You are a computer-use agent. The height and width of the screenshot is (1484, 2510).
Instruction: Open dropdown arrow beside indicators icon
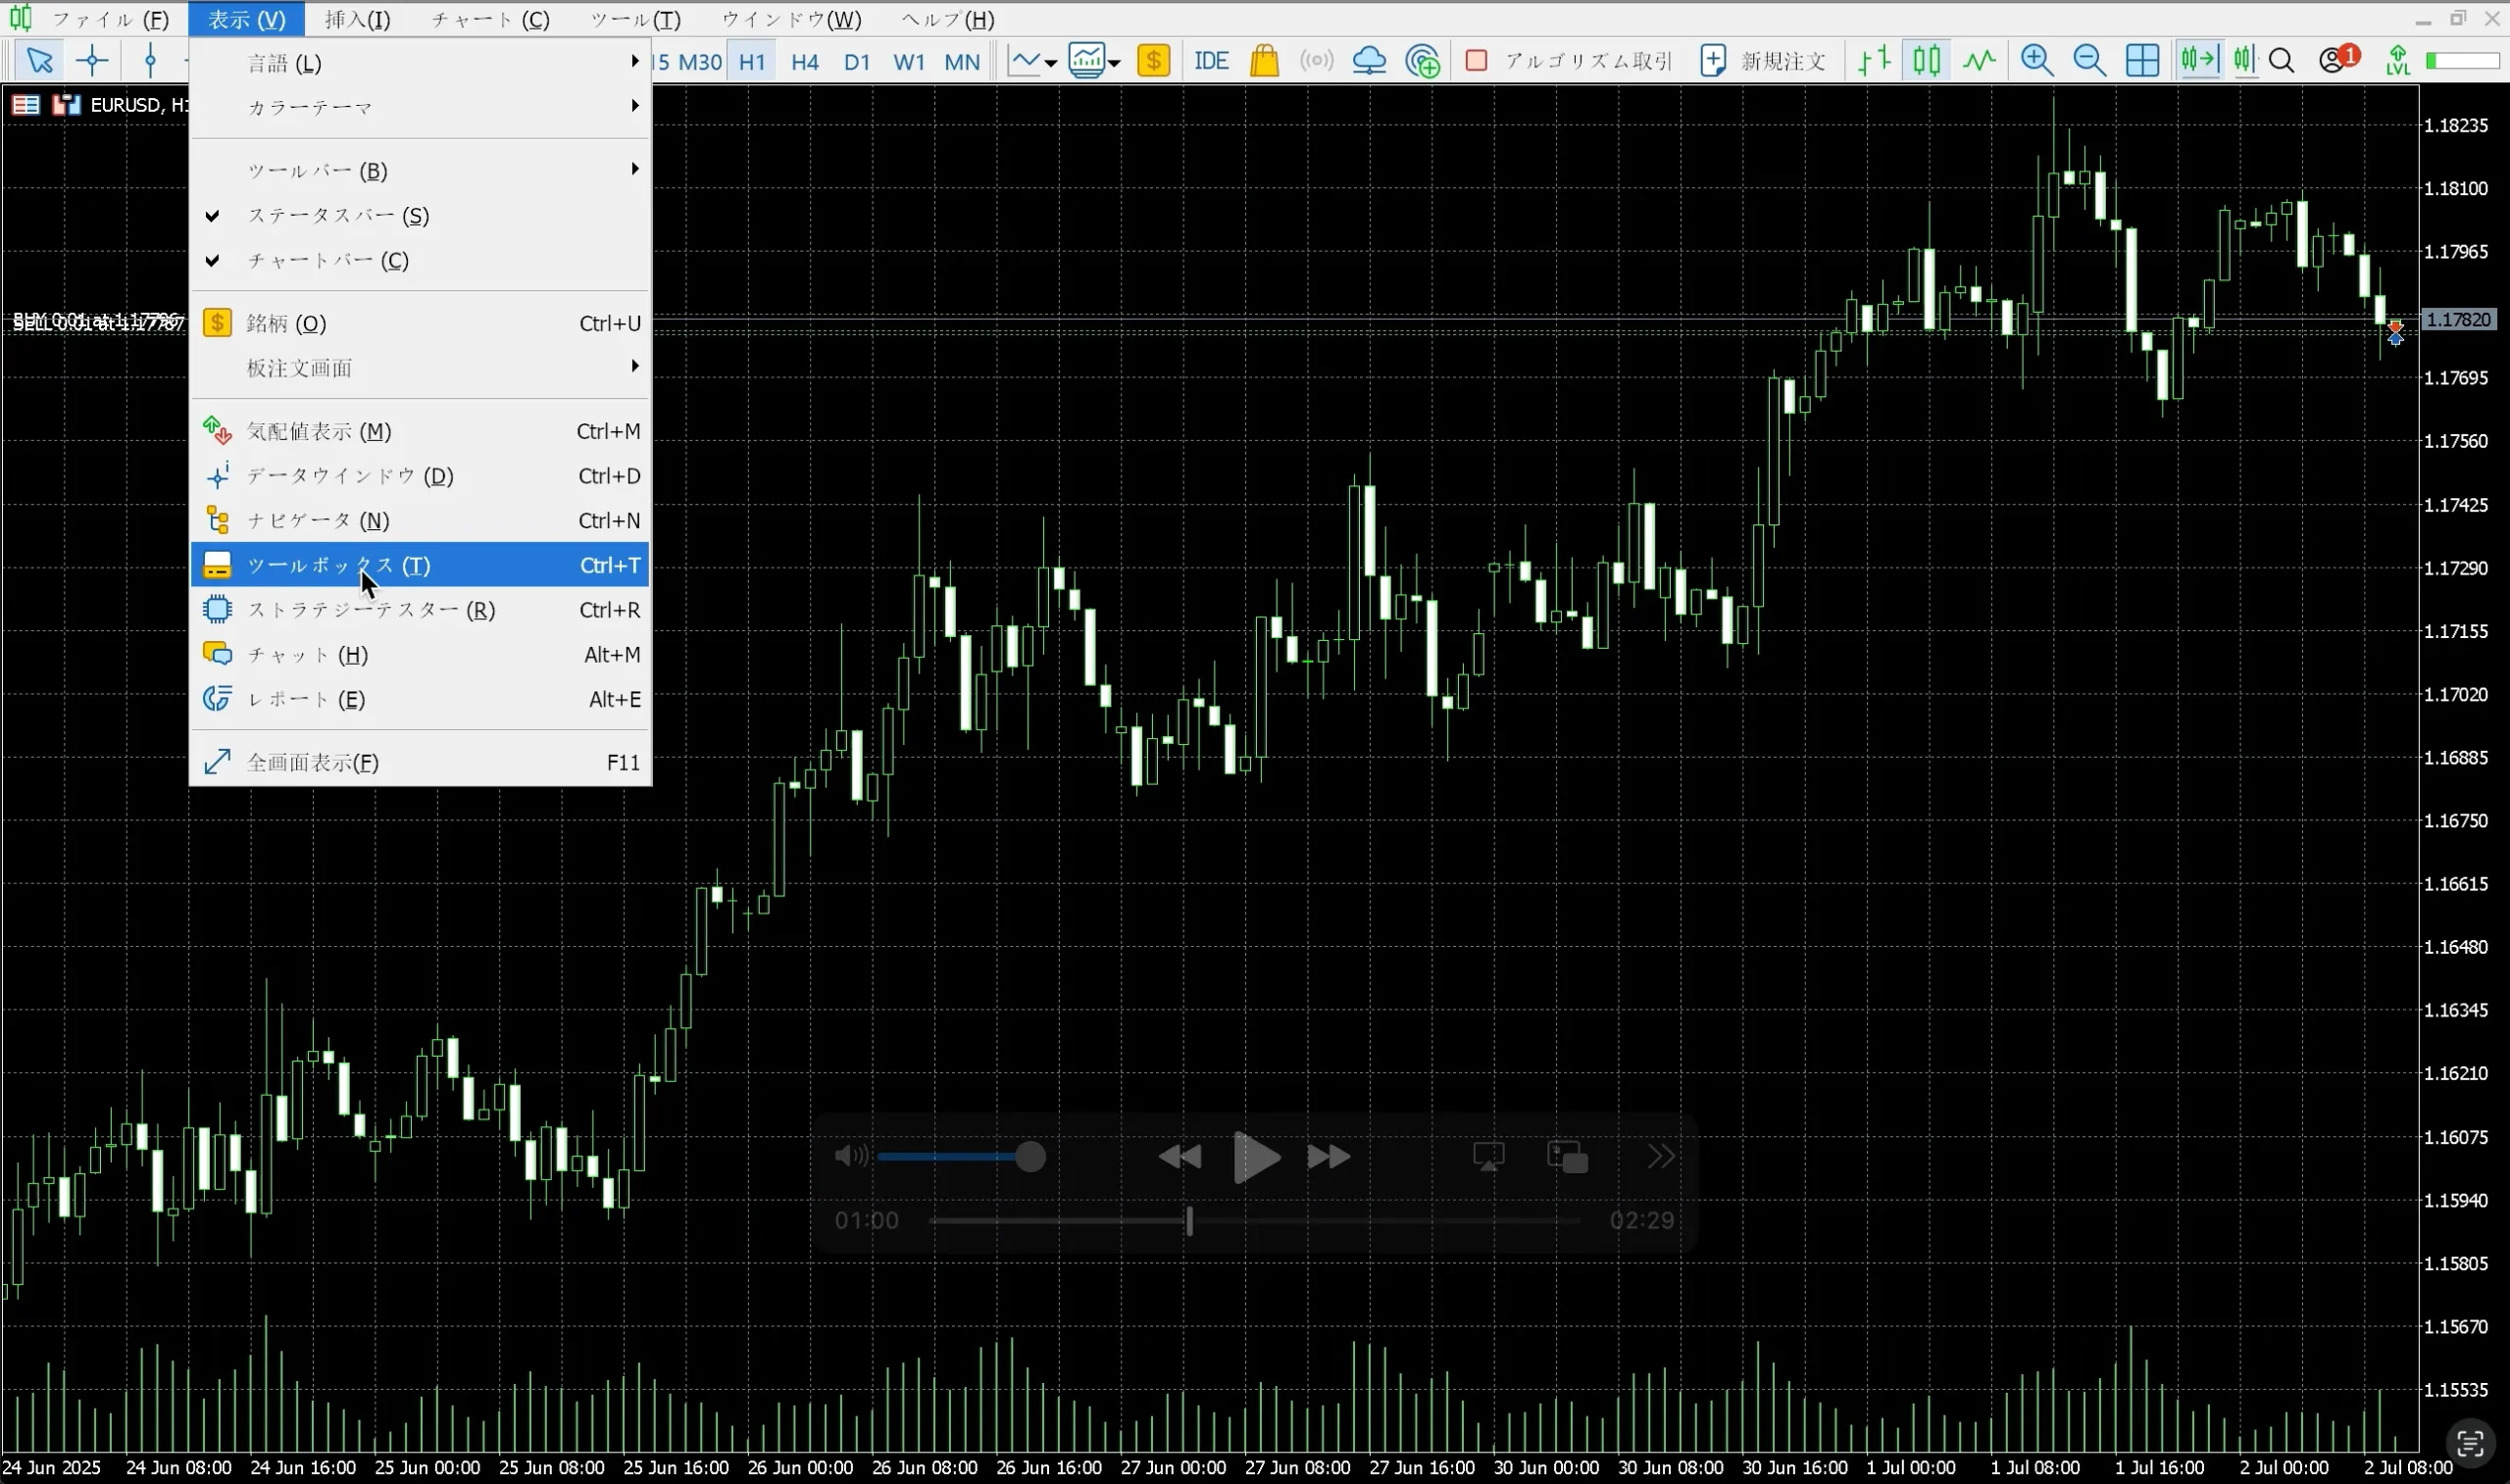1114,63
